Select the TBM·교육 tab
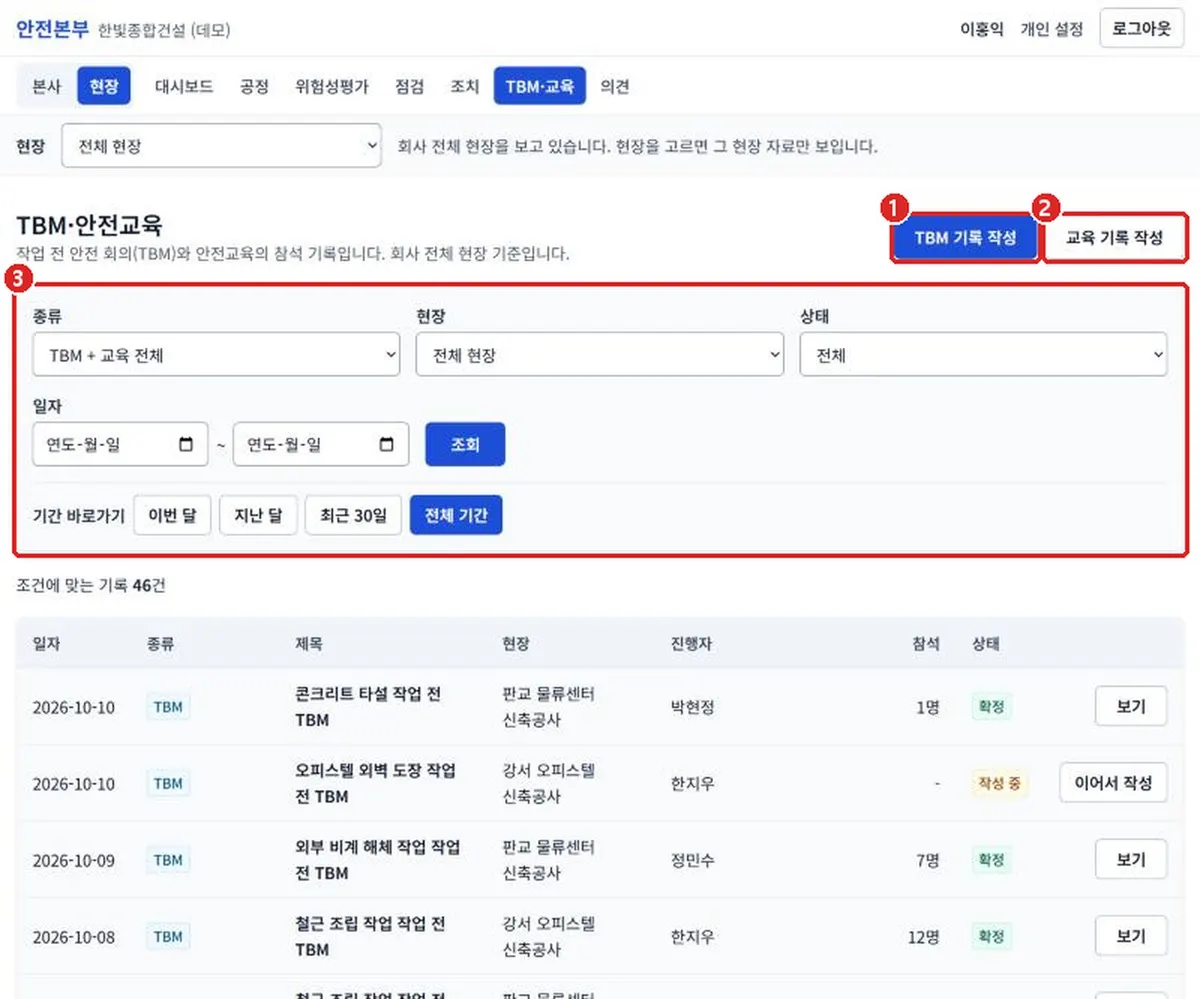 540,86
